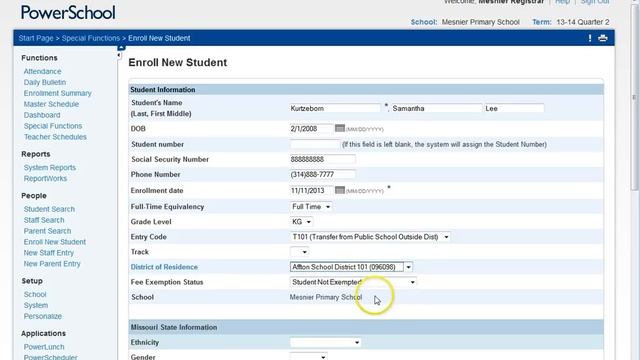The height and width of the screenshot is (360, 640).
Task: Open New Staff Entry link
Action: 49,253
